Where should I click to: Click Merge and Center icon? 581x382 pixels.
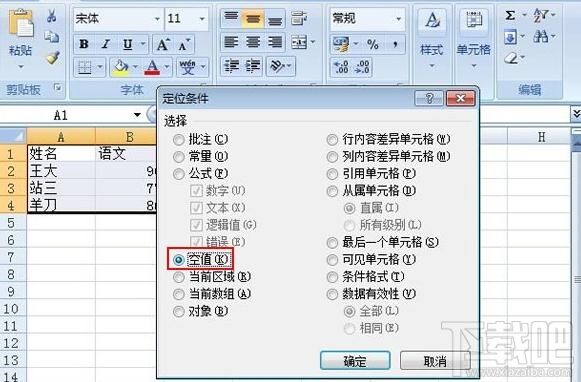pos(299,42)
